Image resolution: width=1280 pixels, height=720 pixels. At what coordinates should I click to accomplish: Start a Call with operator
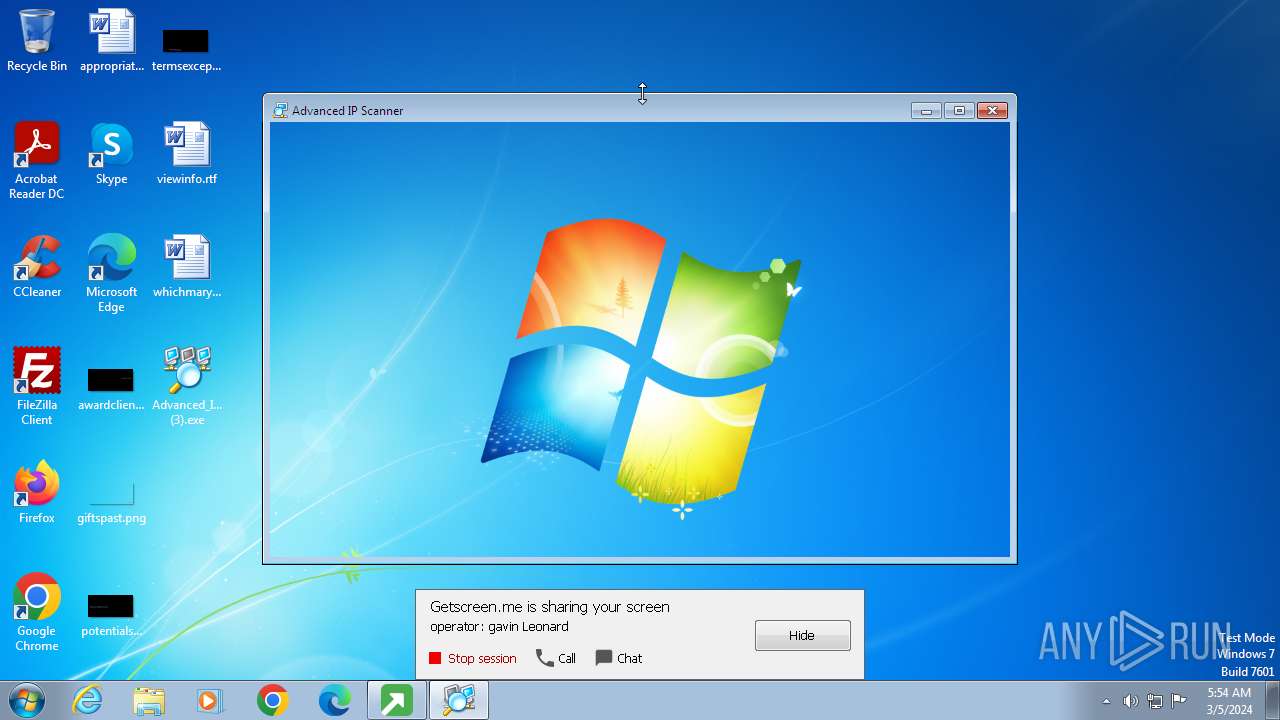[556, 658]
